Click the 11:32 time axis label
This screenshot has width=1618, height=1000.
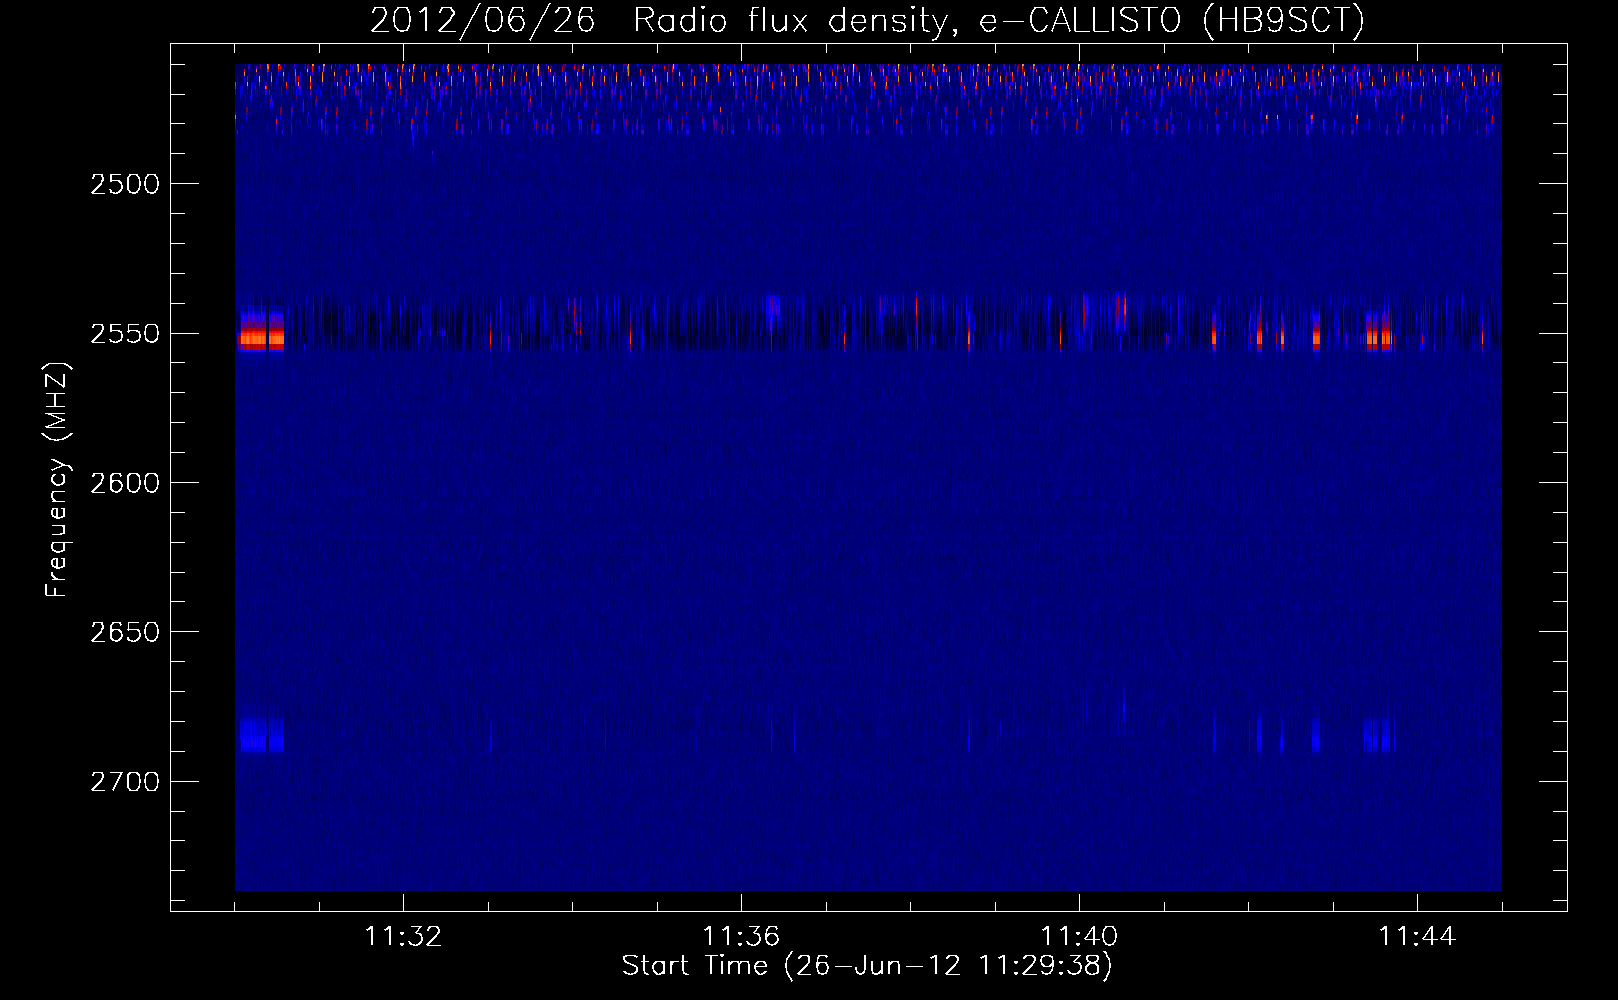point(403,937)
